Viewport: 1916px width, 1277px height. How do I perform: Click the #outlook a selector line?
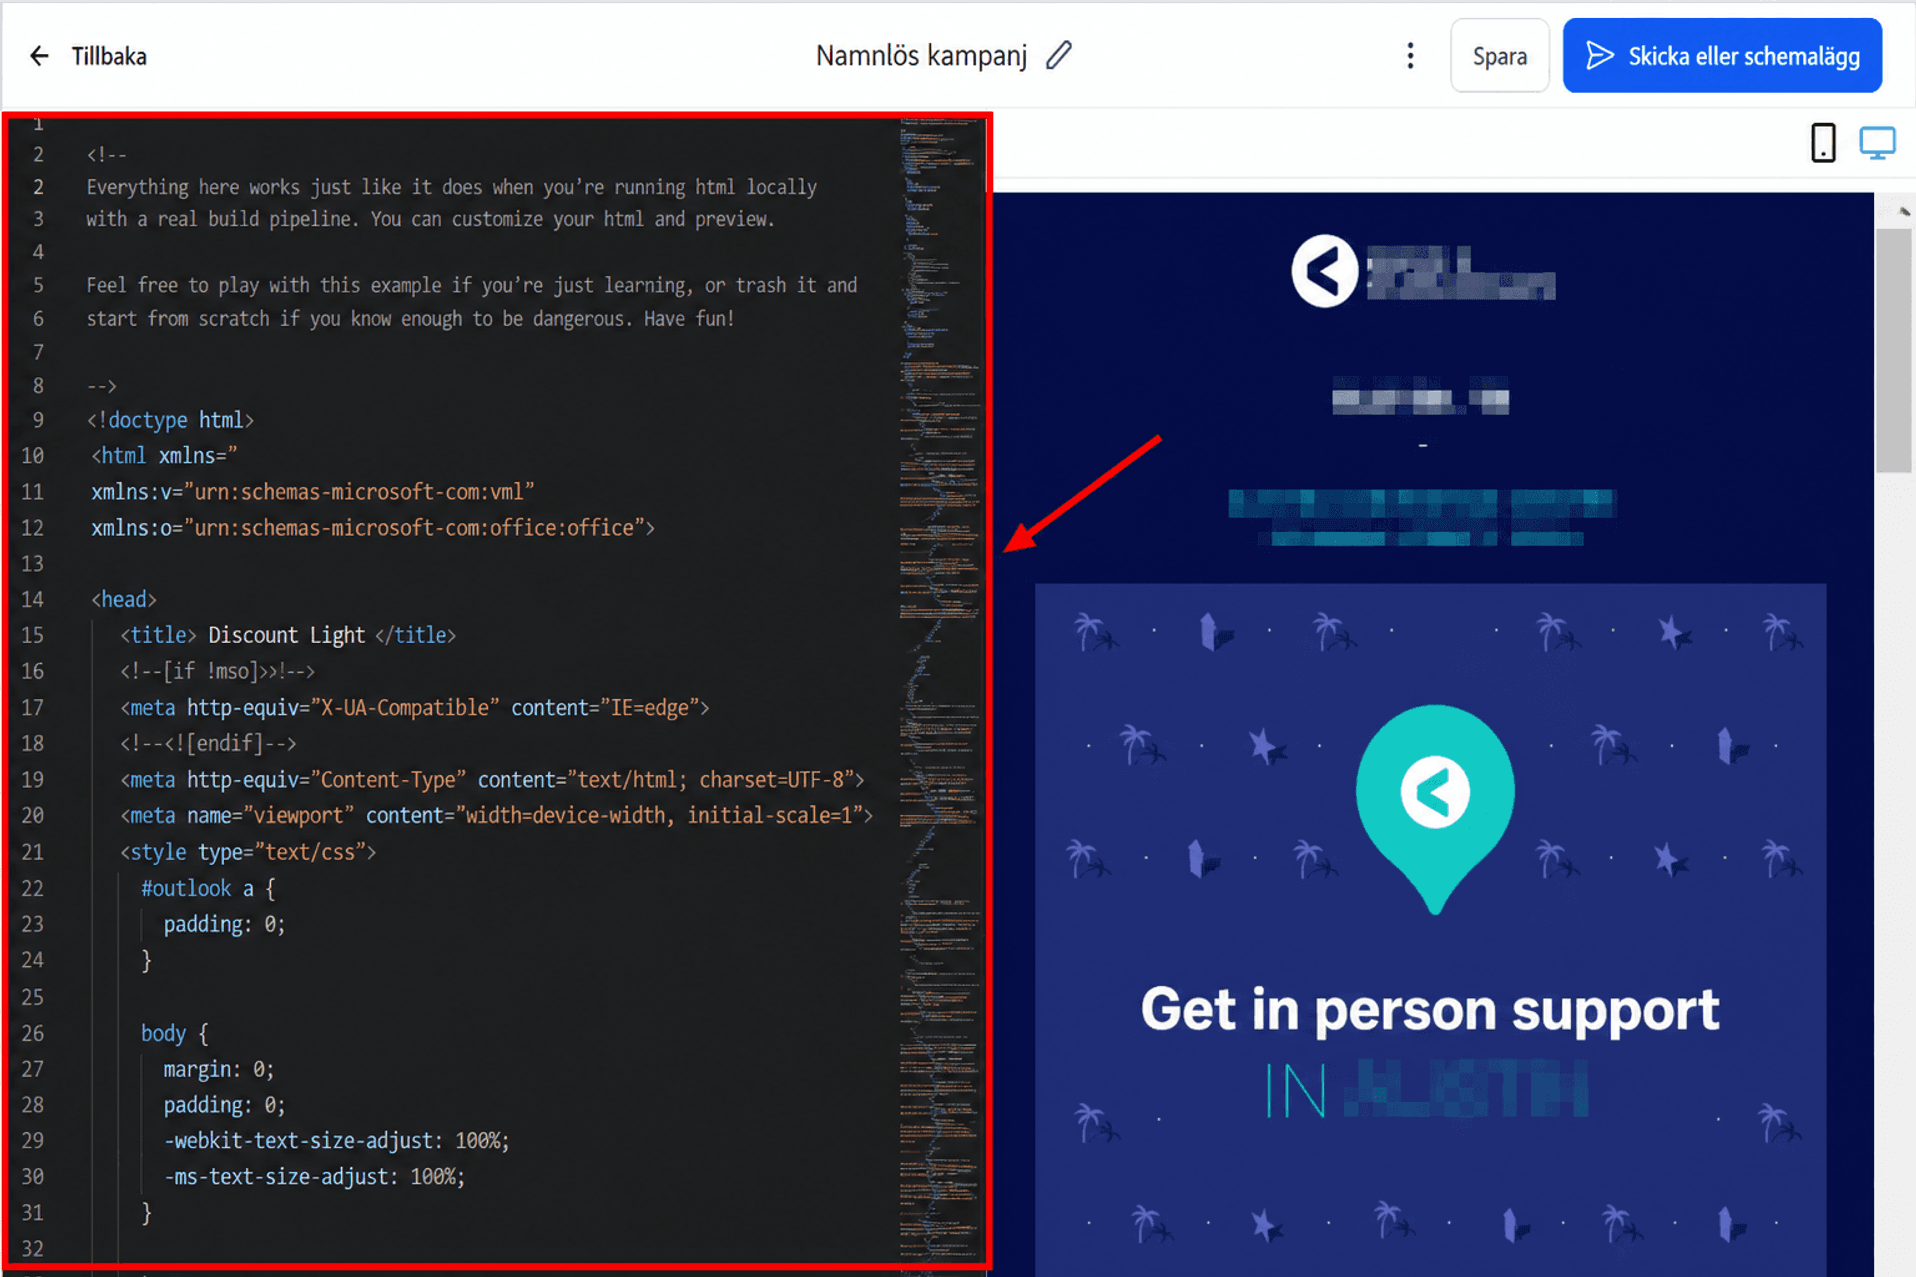click(x=208, y=888)
